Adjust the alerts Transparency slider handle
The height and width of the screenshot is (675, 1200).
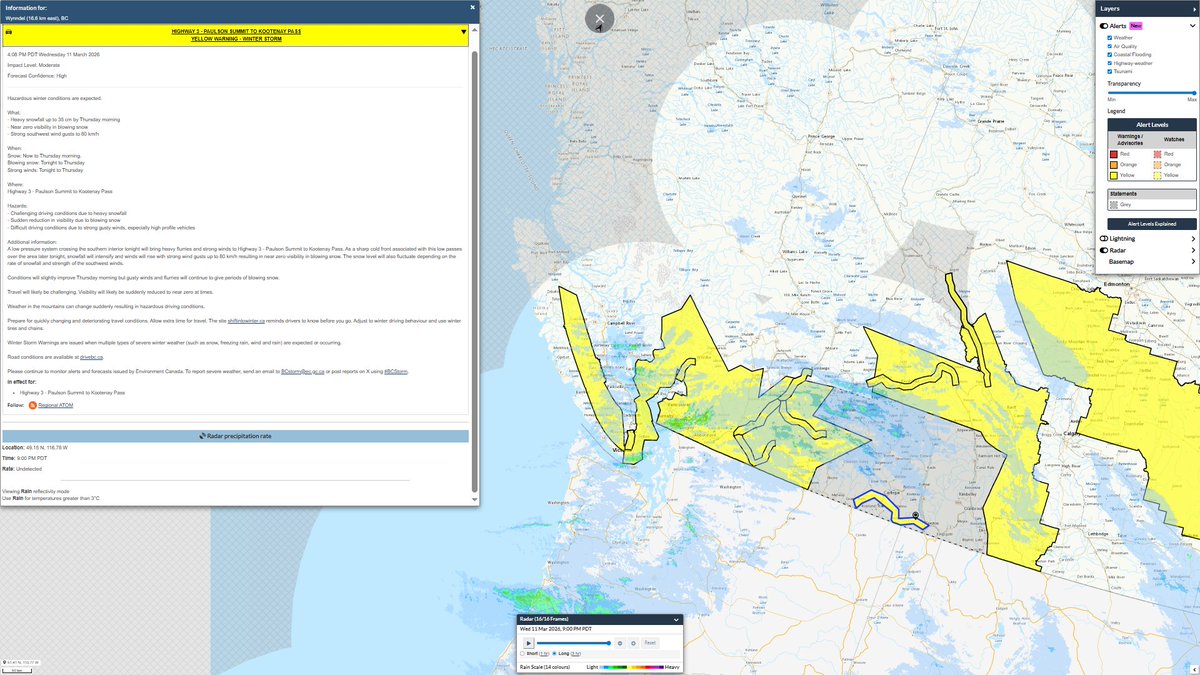[x=1193, y=92]
